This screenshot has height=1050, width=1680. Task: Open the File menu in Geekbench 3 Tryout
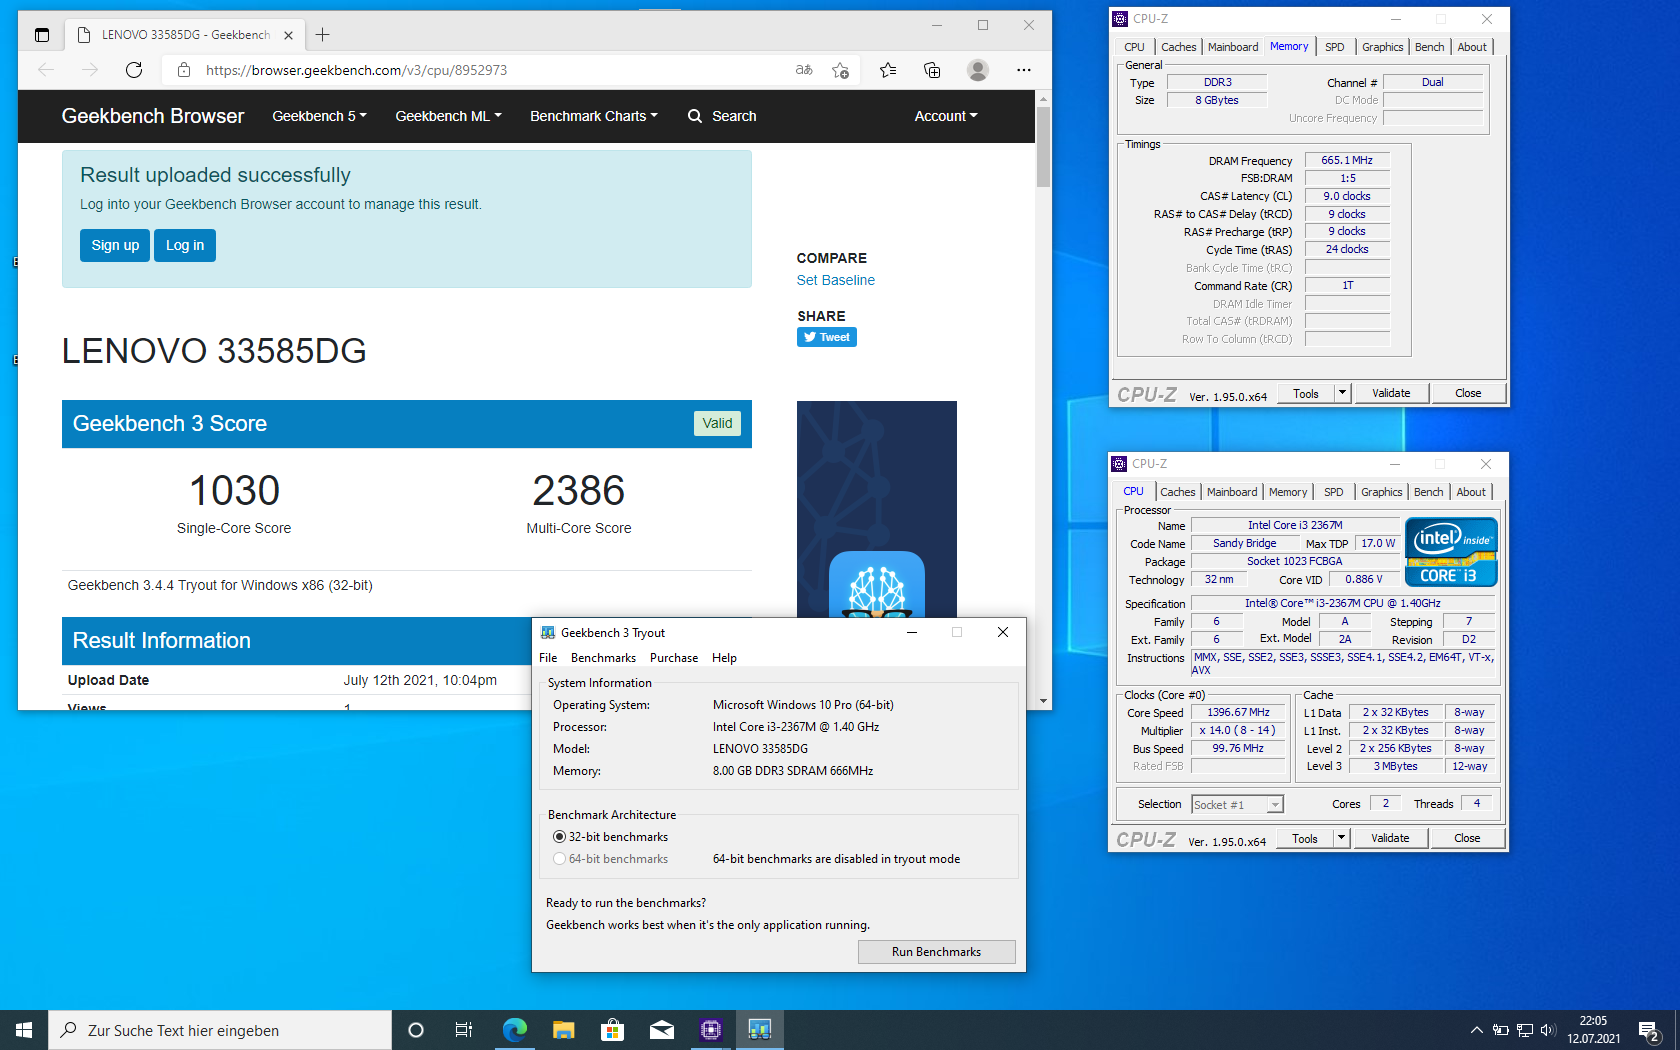pos(548,658)
